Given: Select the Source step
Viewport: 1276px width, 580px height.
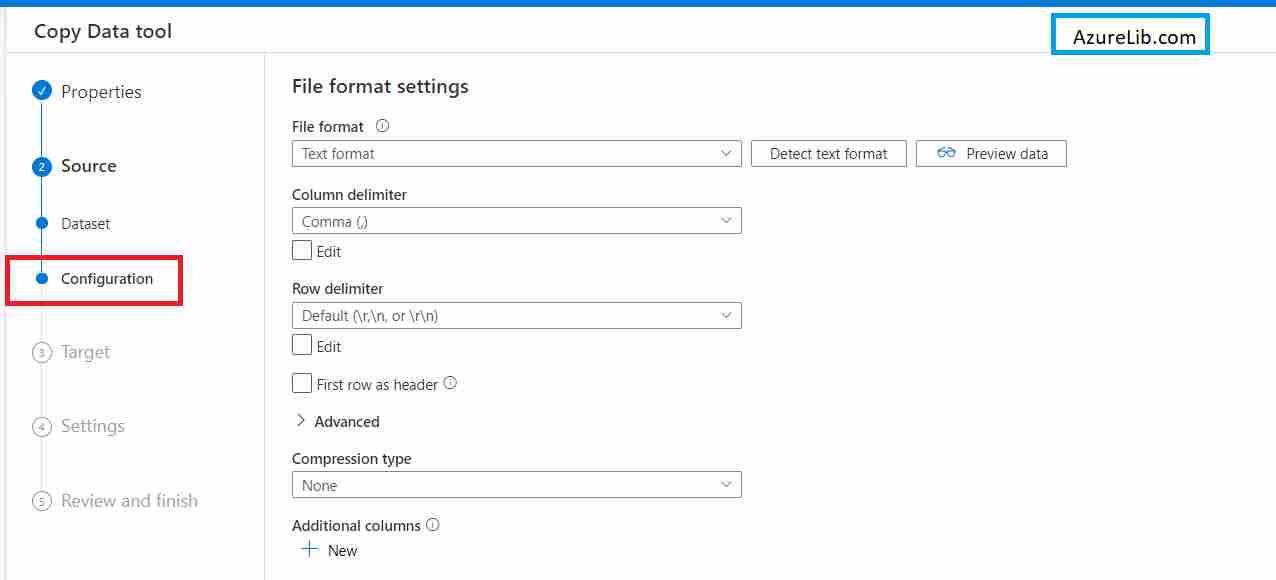Looking at the screenshot, I should click(89, 166).
